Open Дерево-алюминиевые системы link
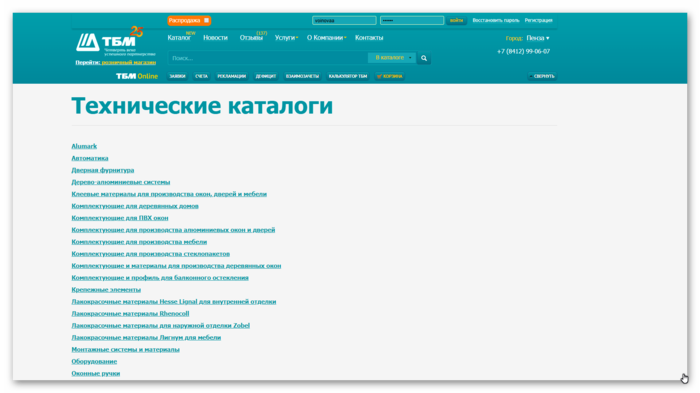 click(121, 182)
